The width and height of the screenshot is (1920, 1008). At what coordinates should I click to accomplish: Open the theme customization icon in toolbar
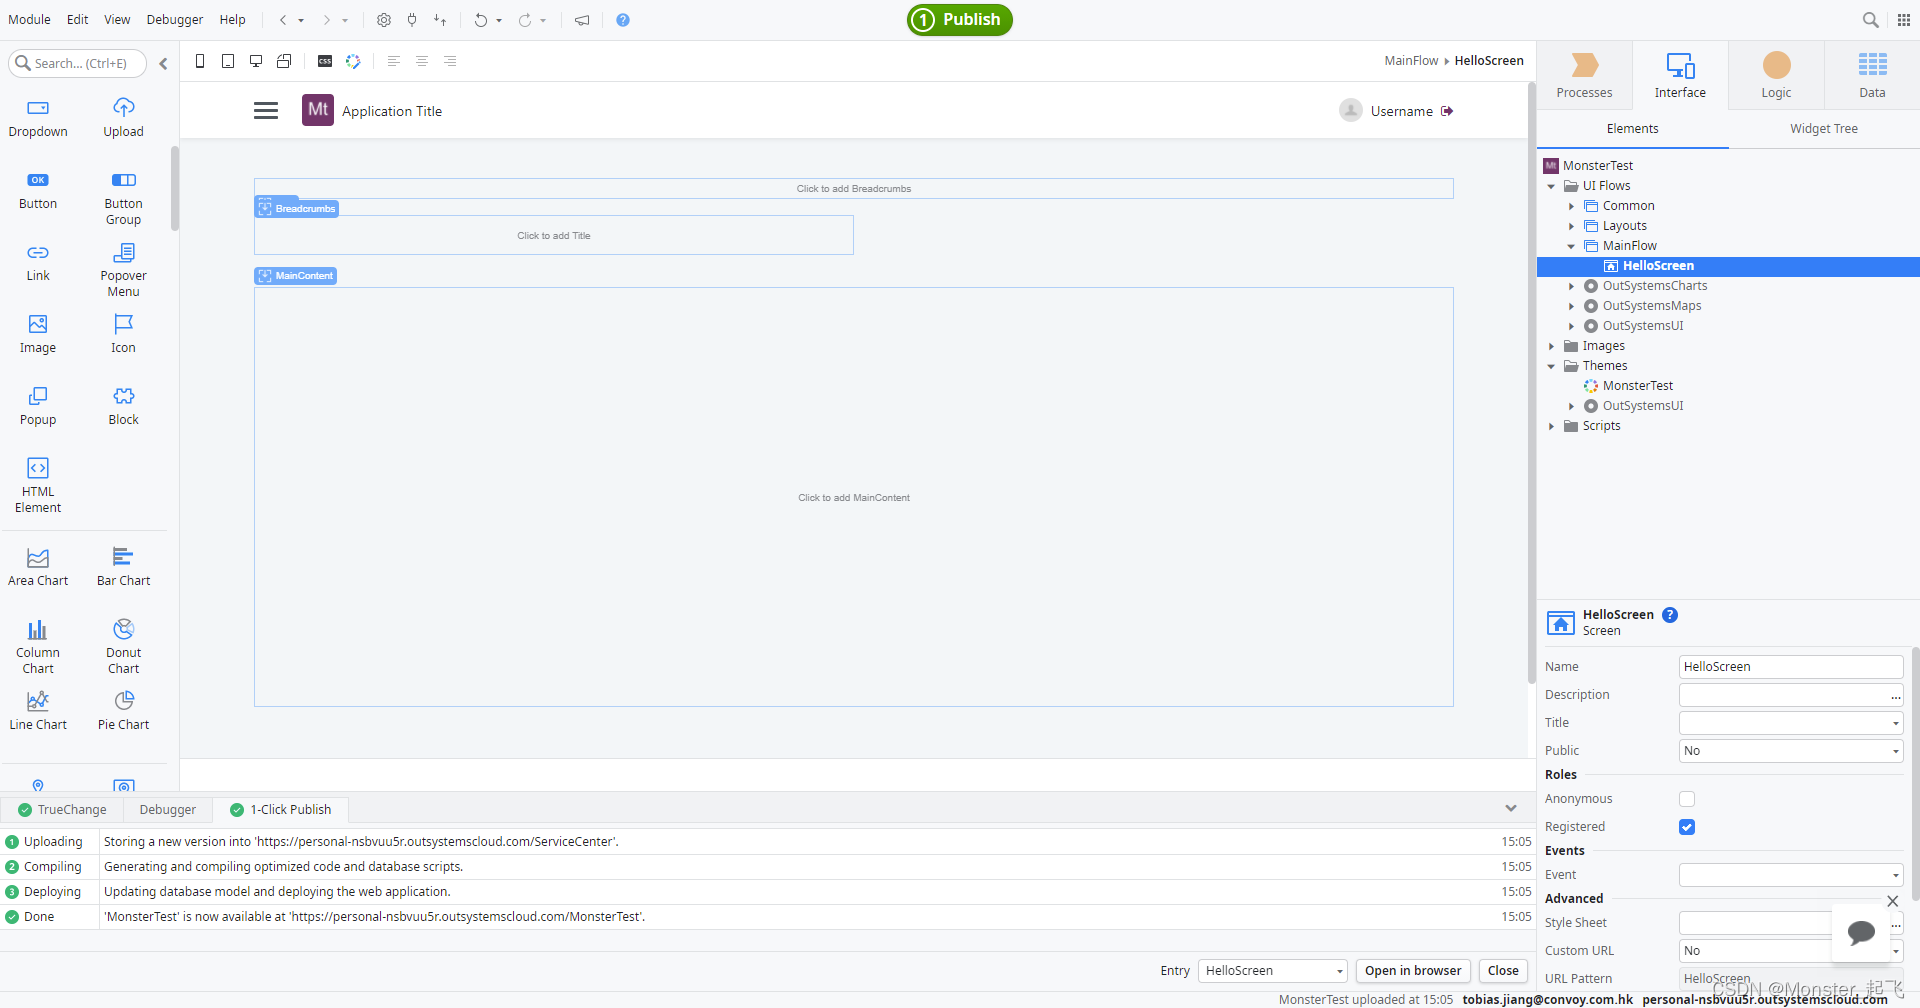coord(353,61)
